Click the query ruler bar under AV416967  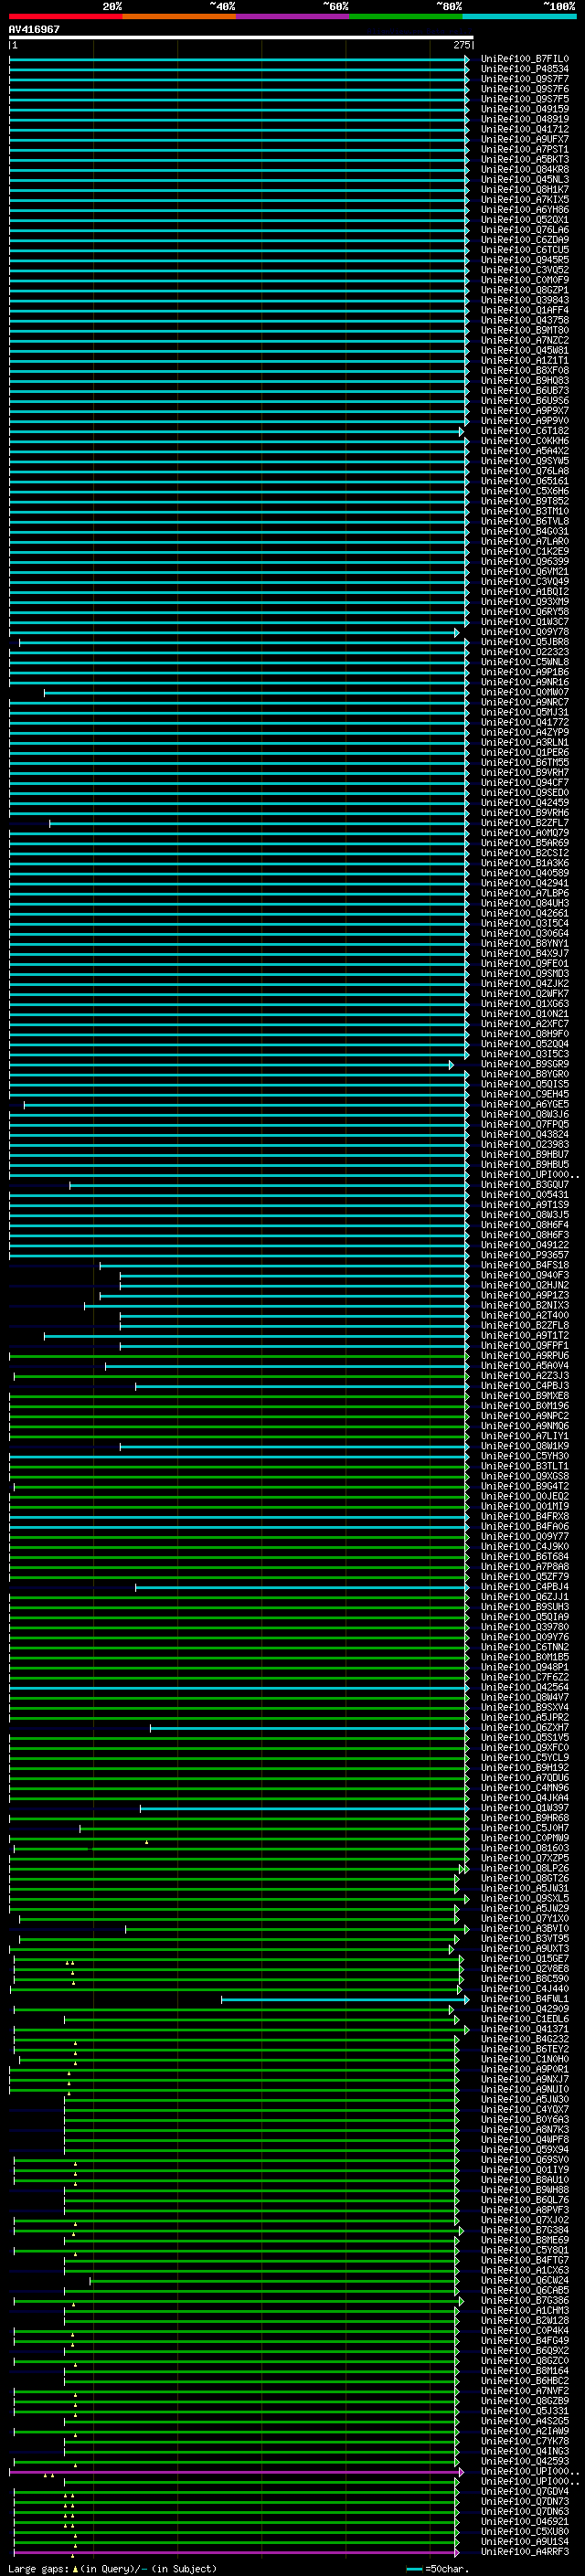pos(241,37)
